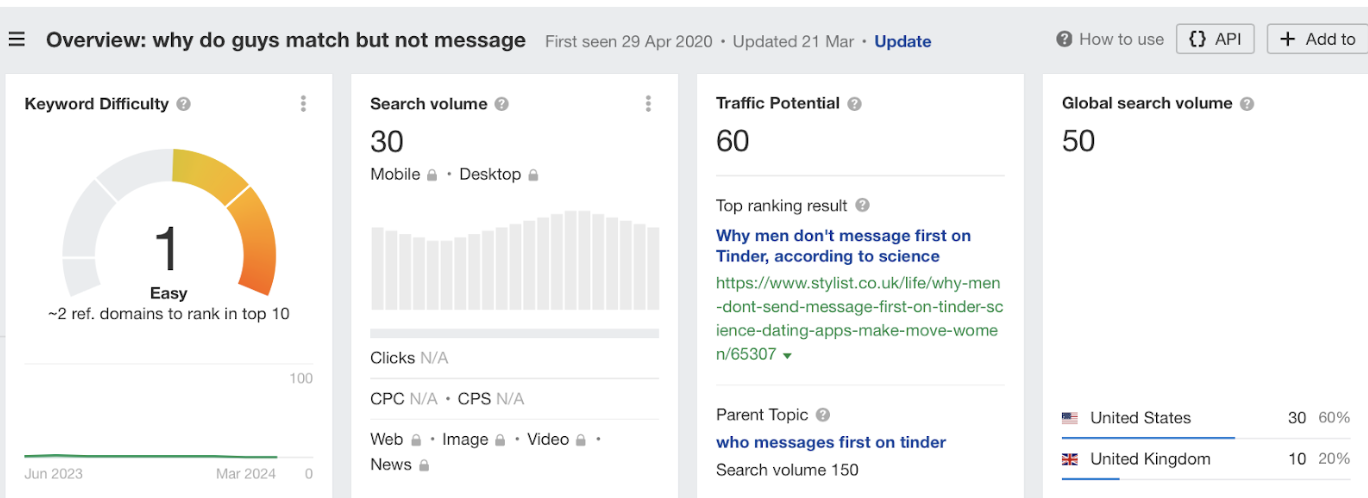The image size is (1368, 498).
Task: Open the Keyword Difficulty three-dot options menu
Action: (303, 104)
